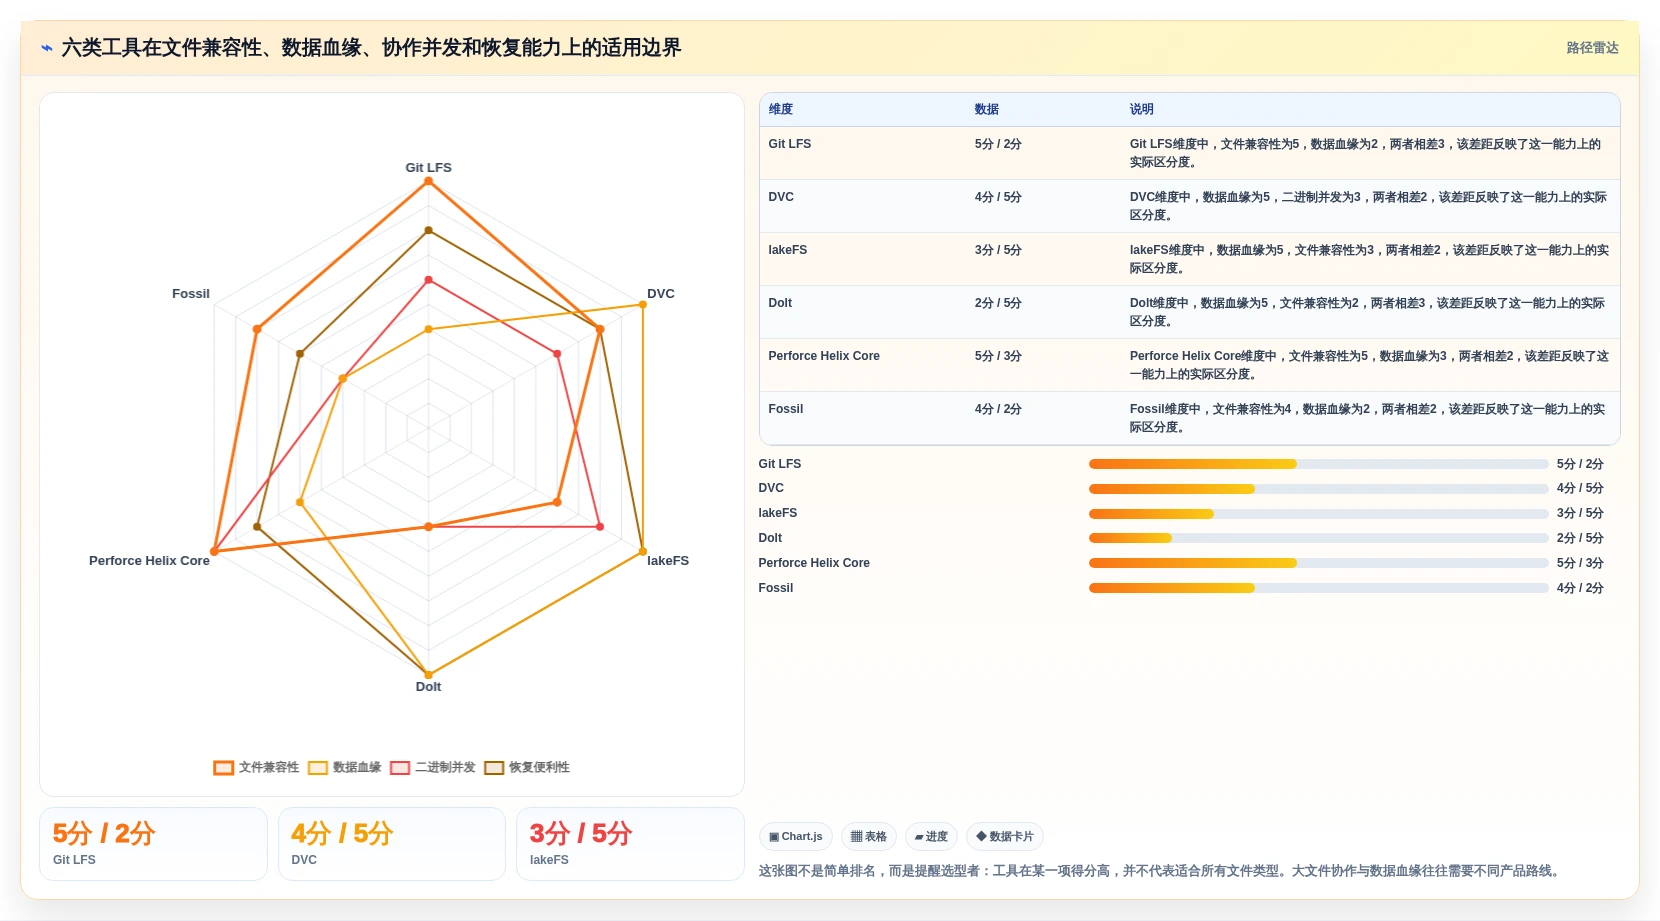Select the Fossil progress bar

tap(1318, 588)
